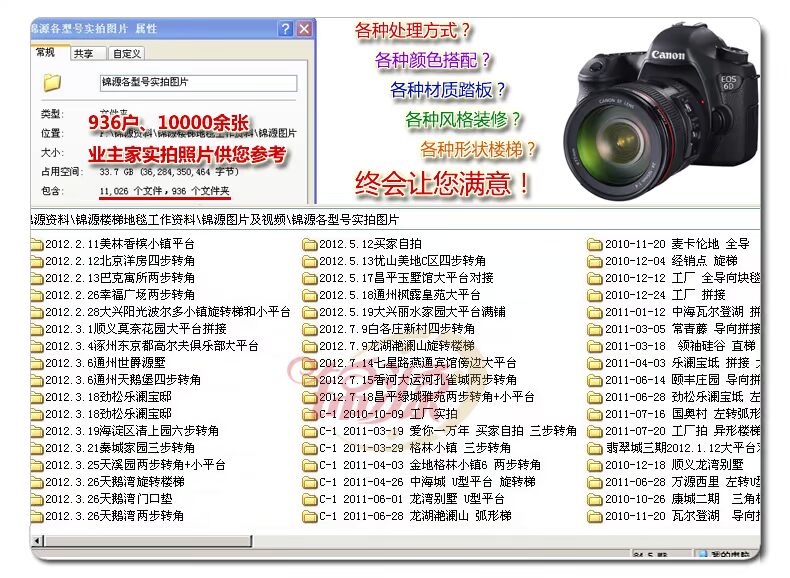Open folder icon 2012.5.13优山美地C区四步转角
790x578 pixels.
coord(309,262)
